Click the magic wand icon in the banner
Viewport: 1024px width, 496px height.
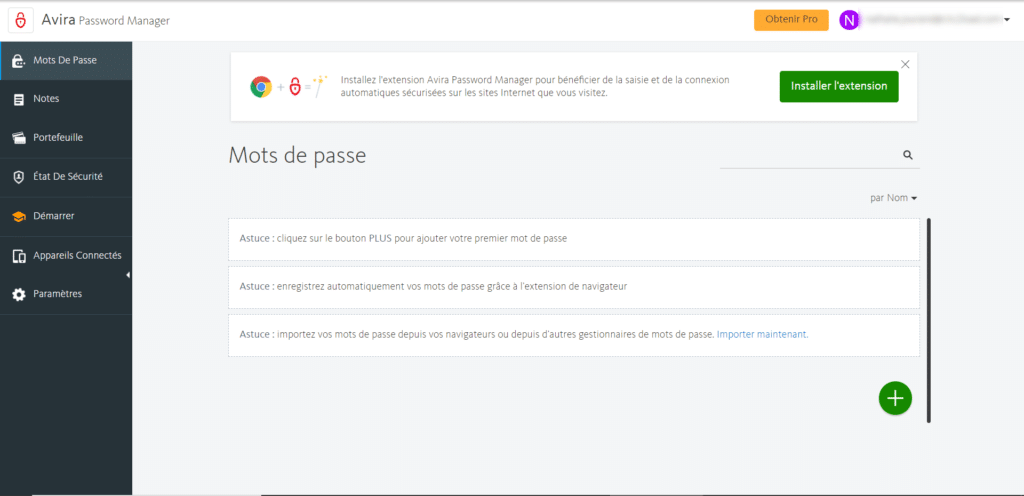click(320, 87)
